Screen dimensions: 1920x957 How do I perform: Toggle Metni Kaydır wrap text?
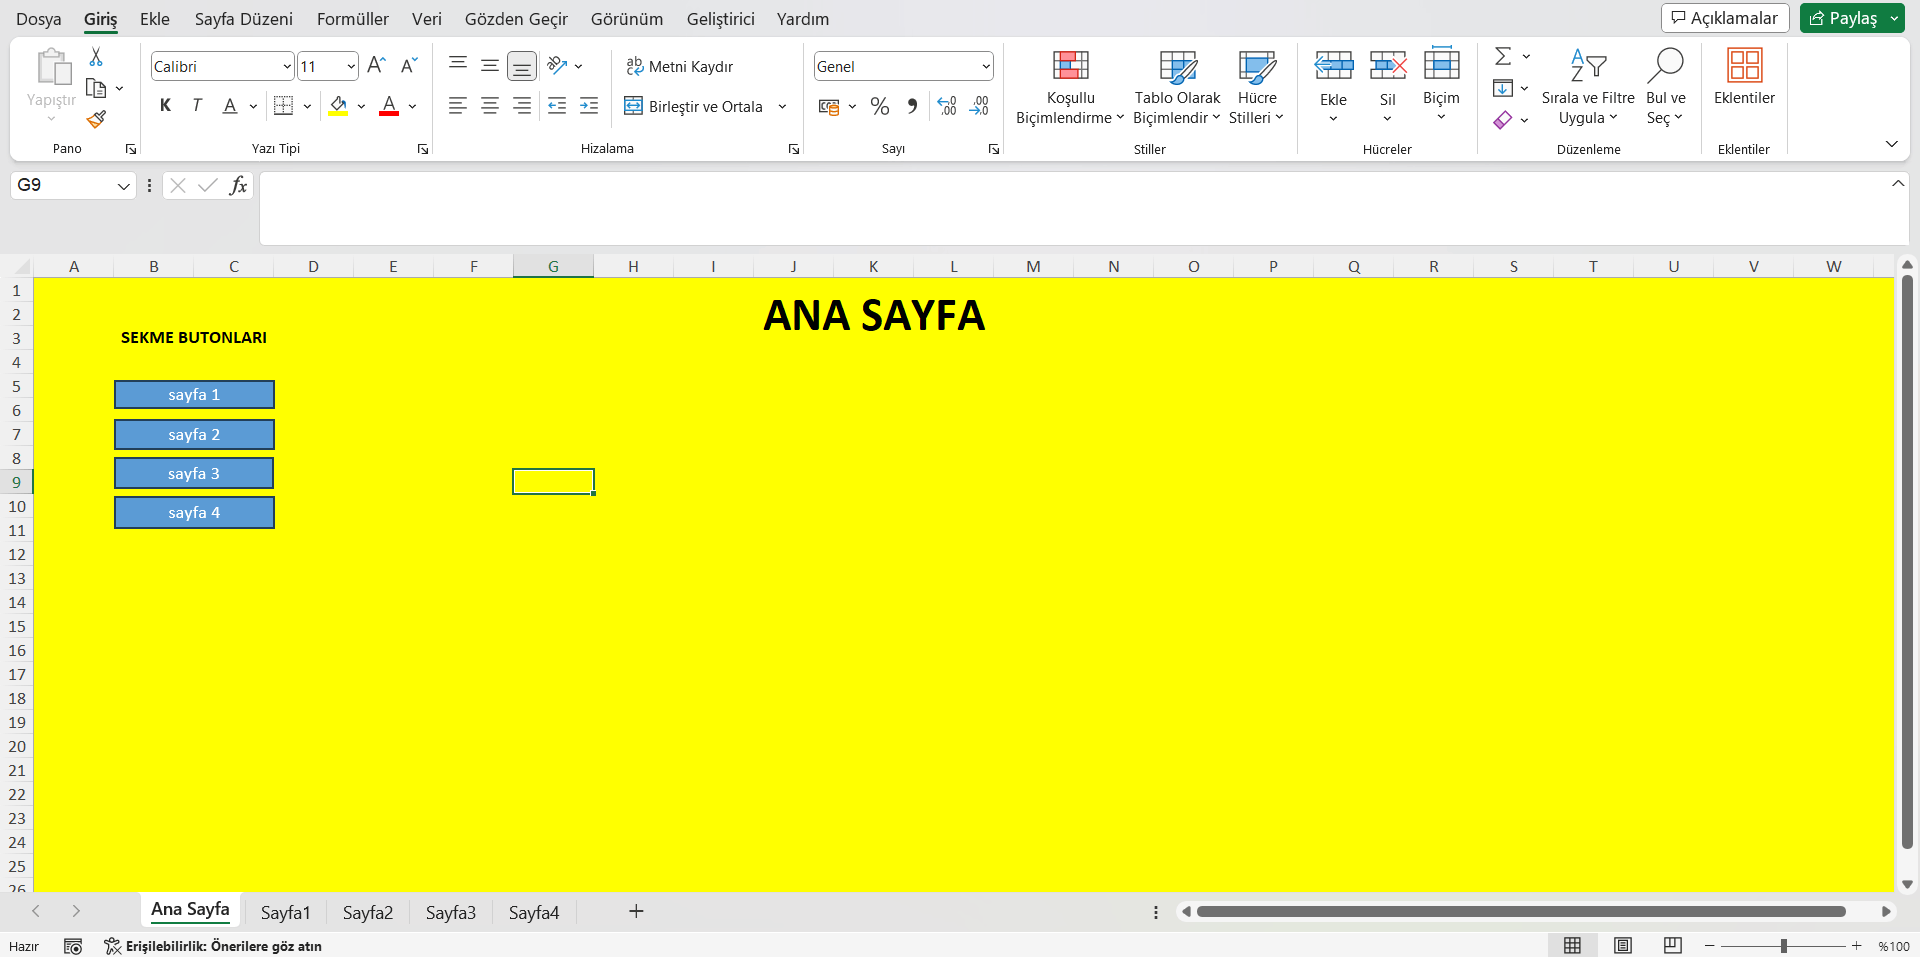(x=680, y=66)
